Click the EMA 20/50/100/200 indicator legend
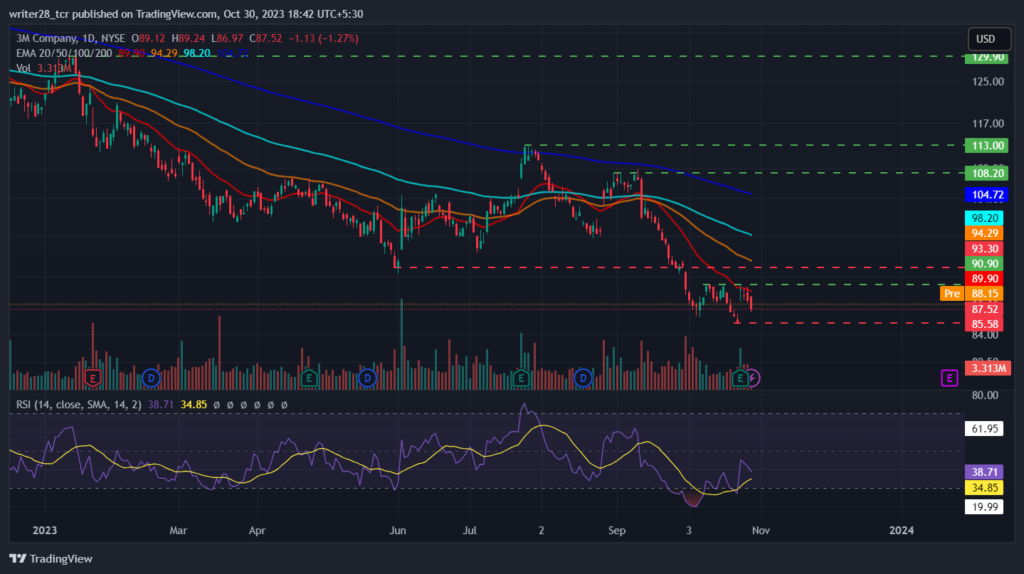 (64, 53)
